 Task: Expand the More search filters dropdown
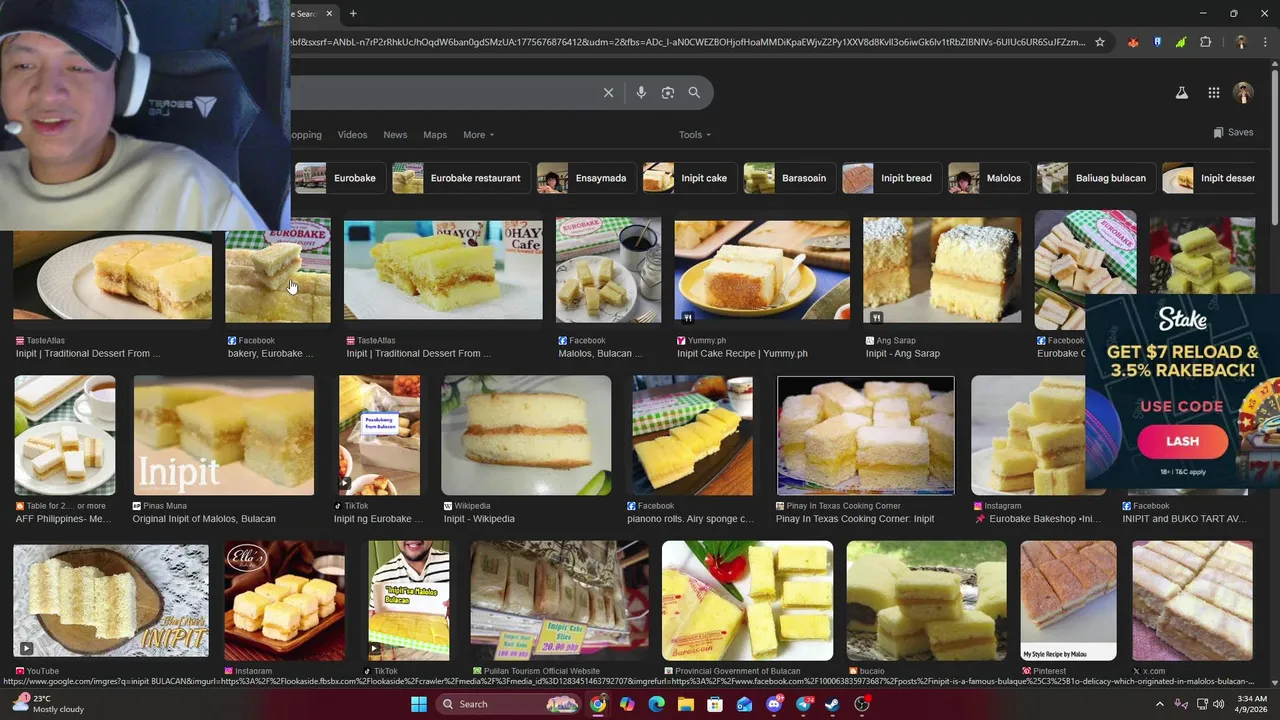(x=478, y=135)
